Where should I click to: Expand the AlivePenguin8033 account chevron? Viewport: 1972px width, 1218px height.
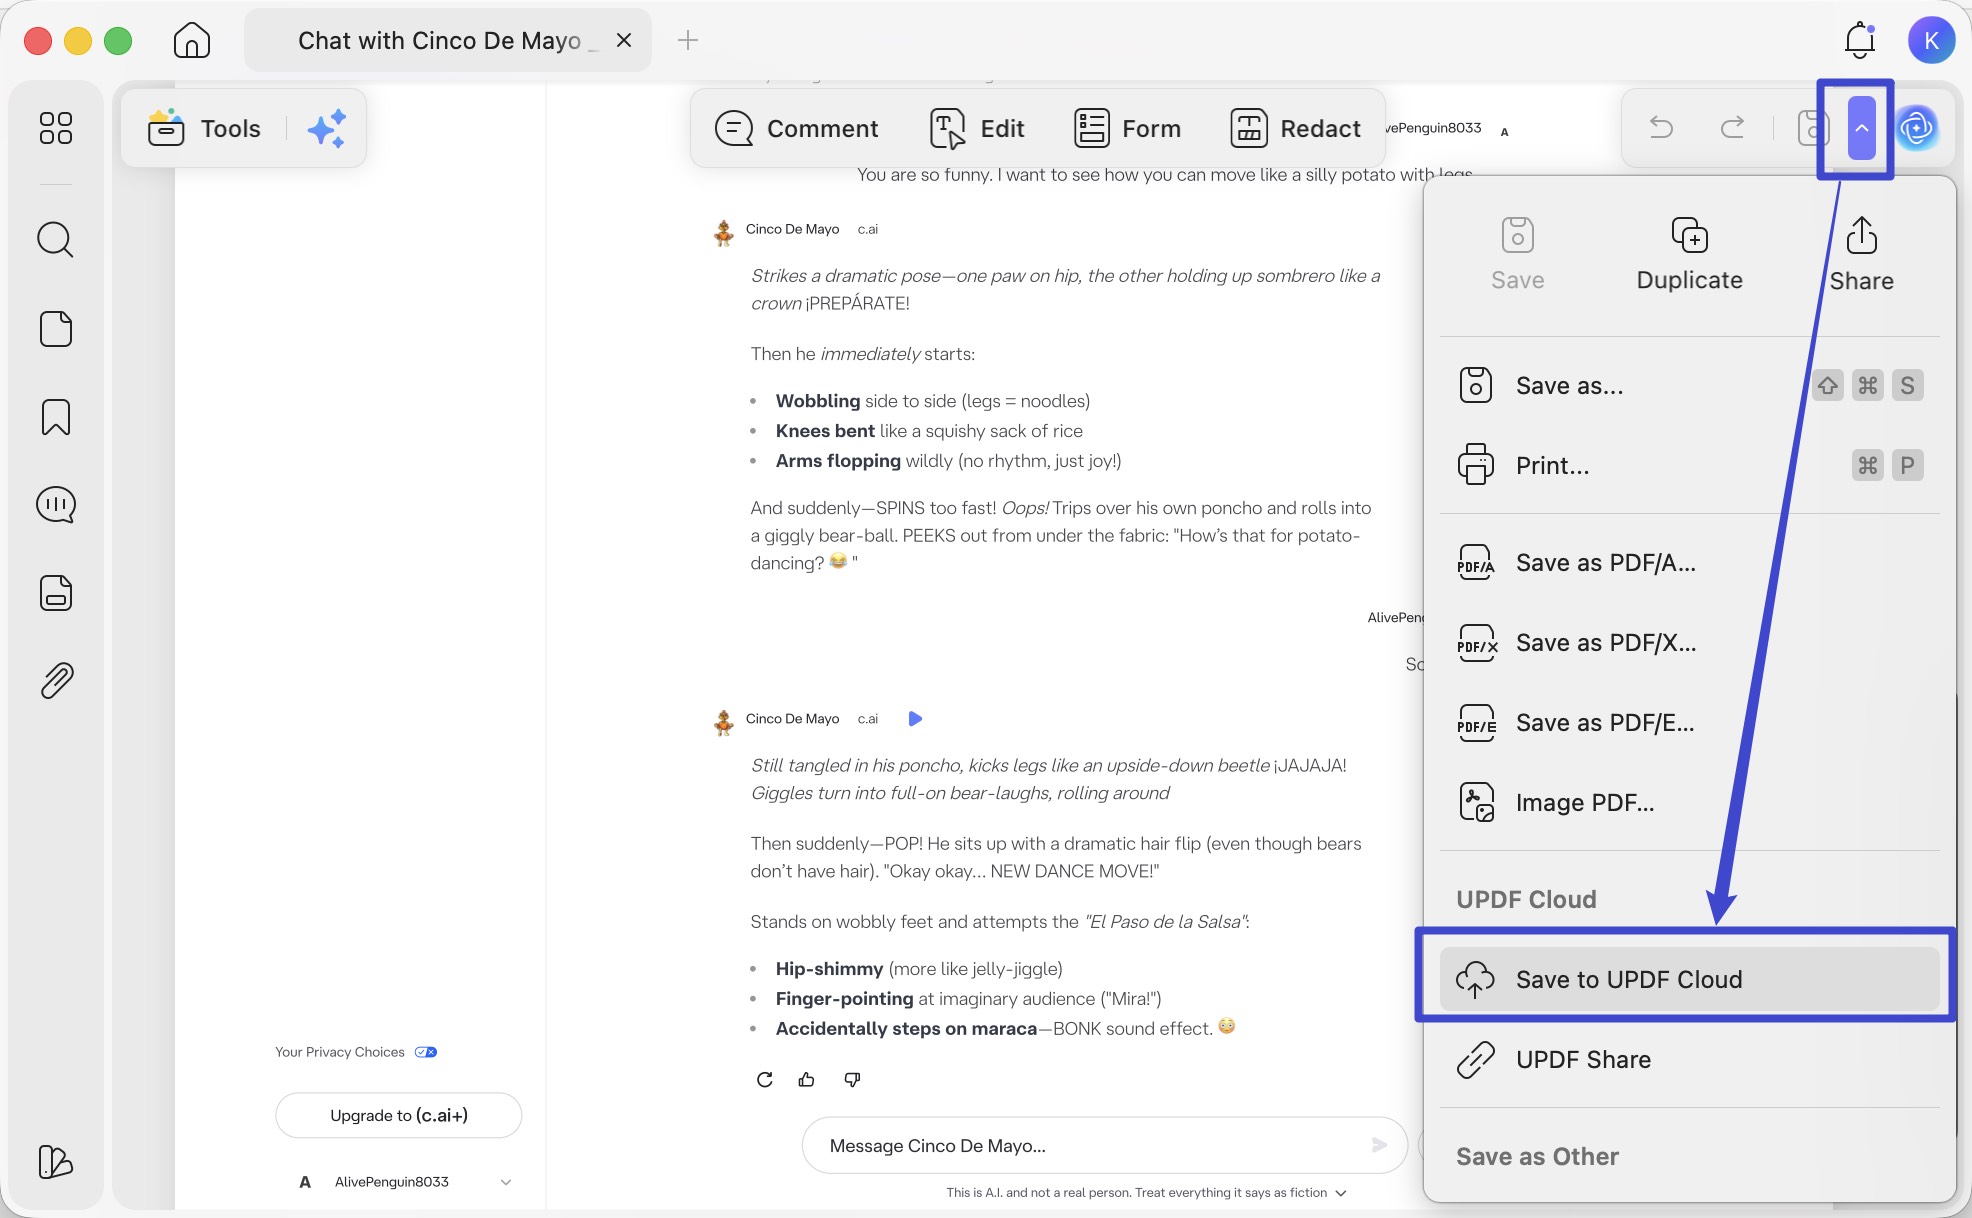(506, 1182)
